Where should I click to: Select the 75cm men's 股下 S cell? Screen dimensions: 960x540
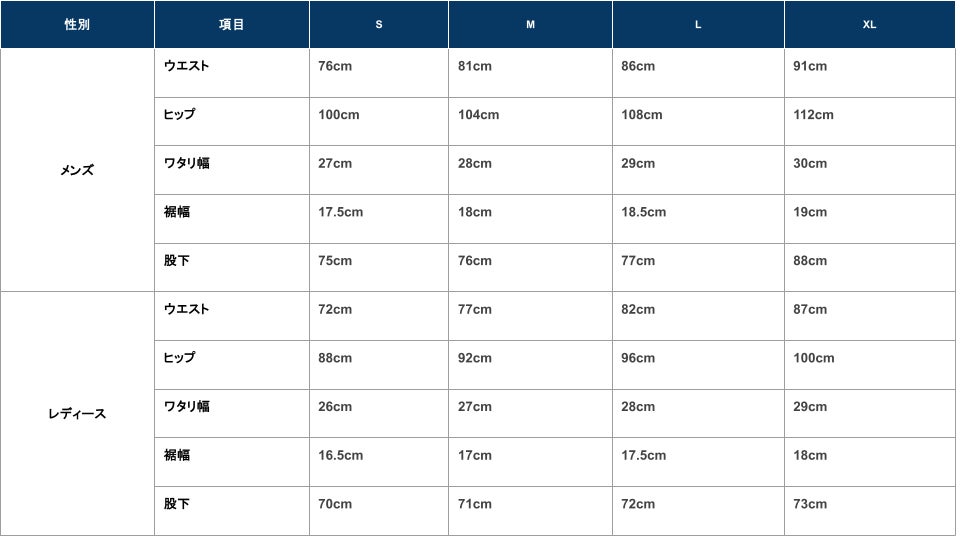coord(335,261)
